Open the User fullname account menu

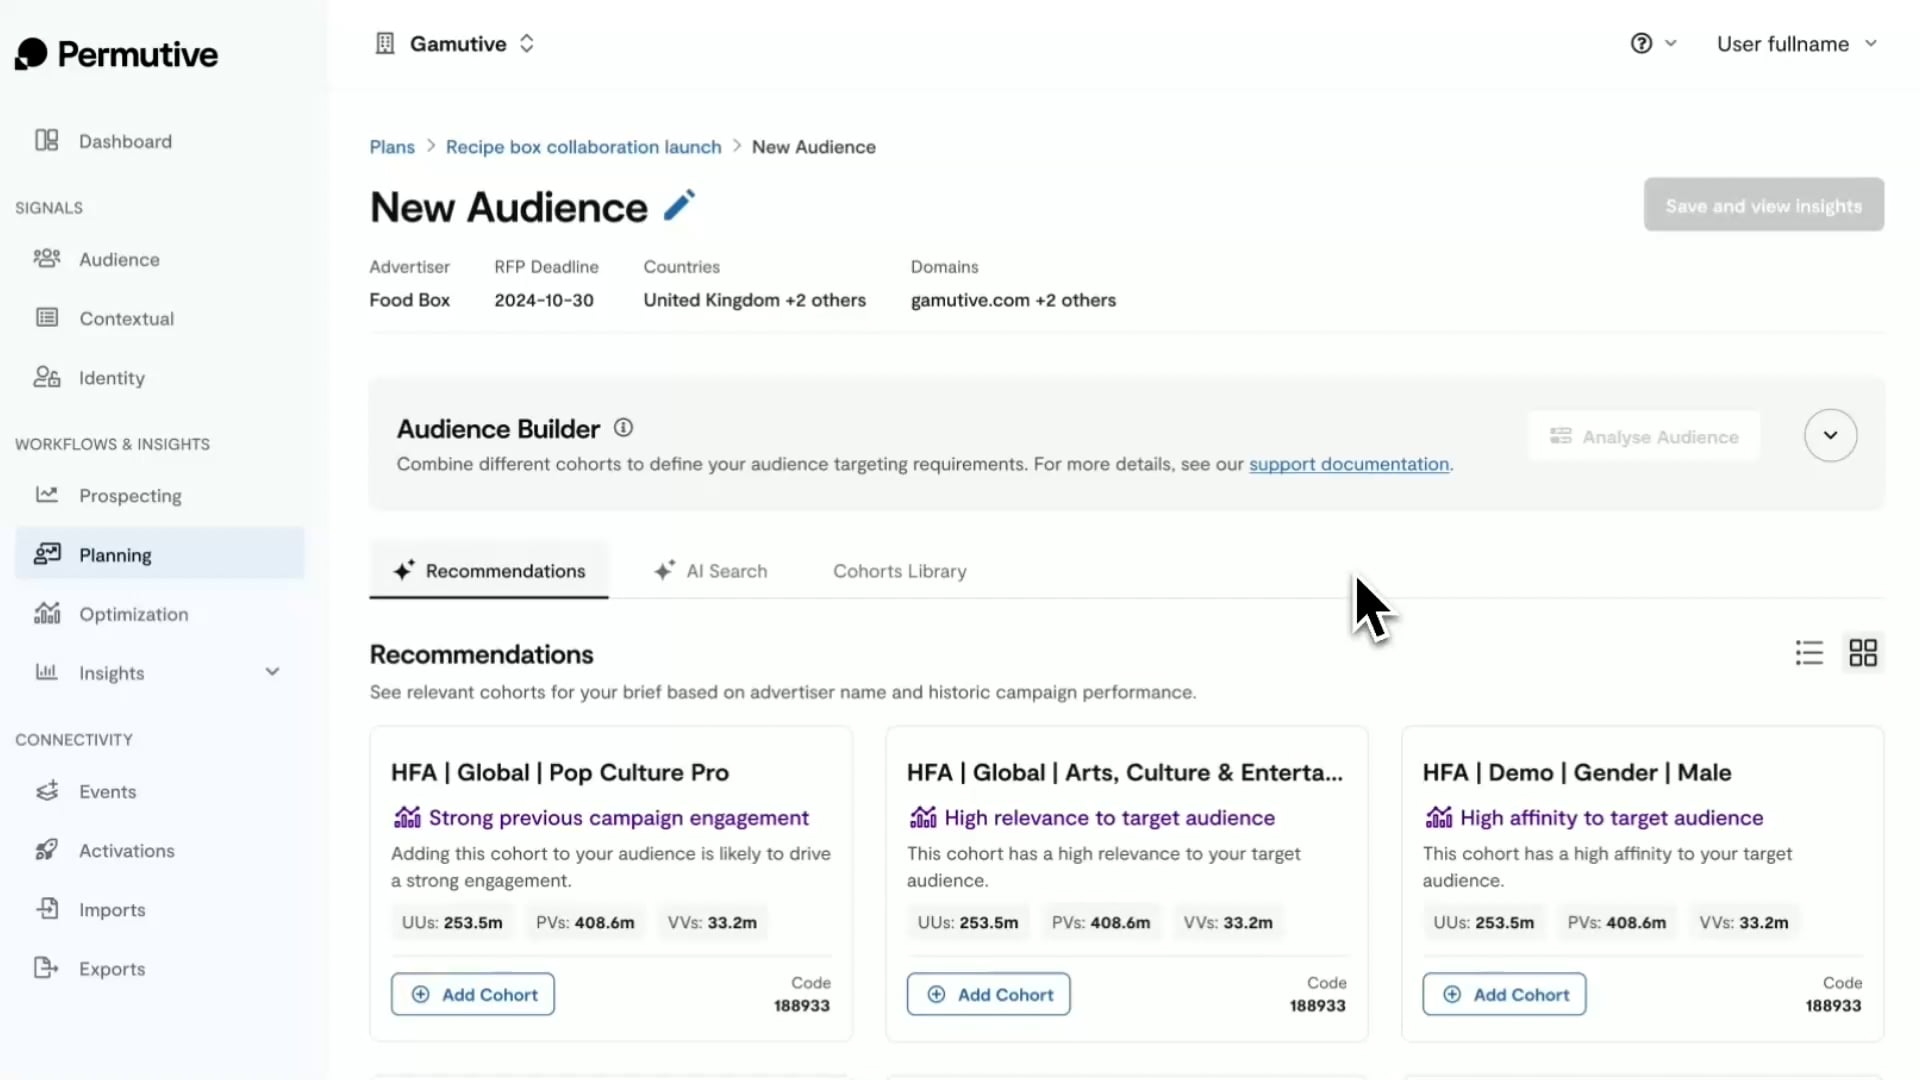(x=1796, y=44)
